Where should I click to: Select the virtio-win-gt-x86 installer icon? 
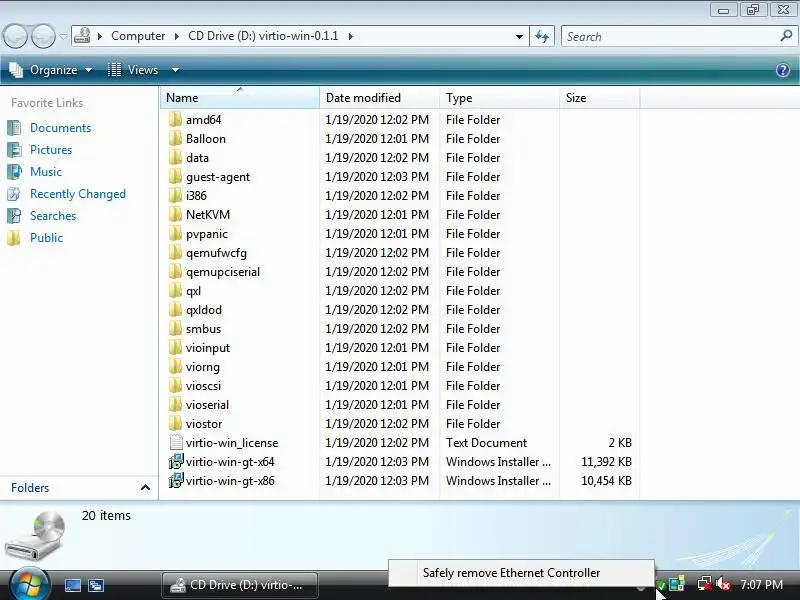coord(176,481)
